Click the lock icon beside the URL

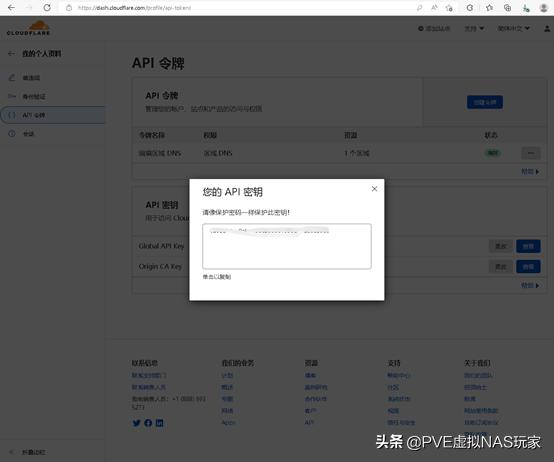point(69,8)
